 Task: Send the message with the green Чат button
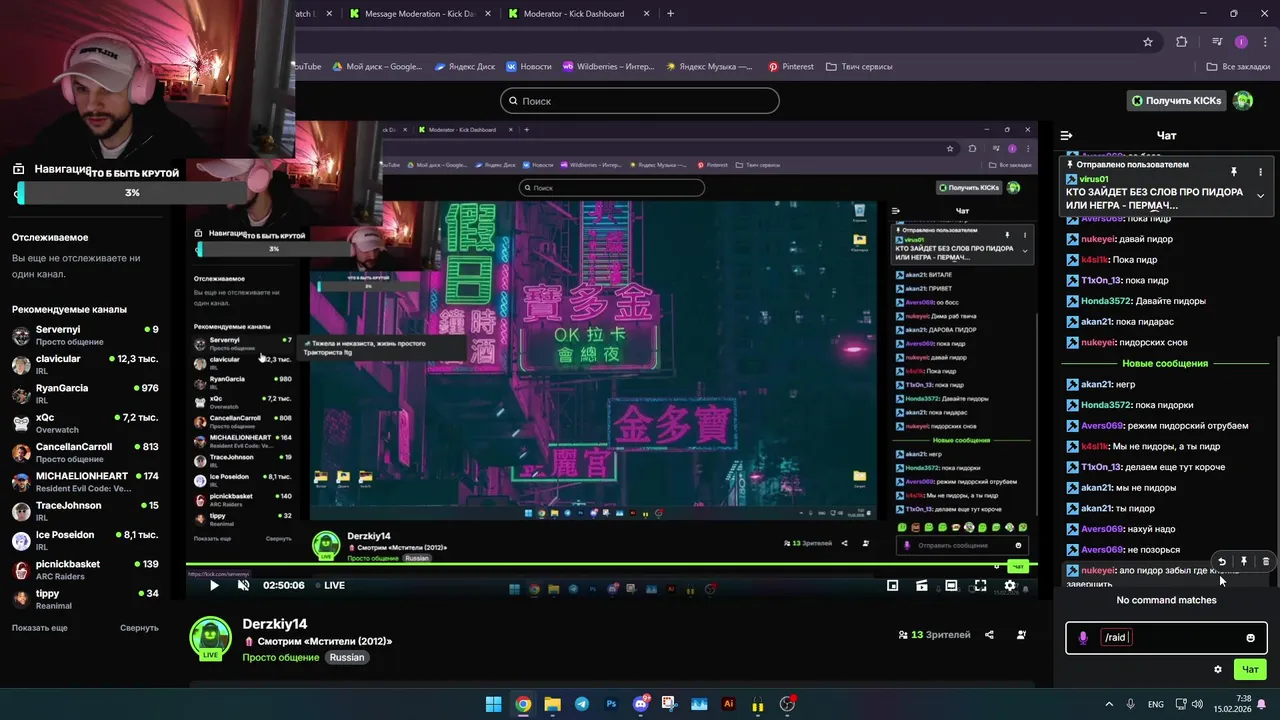click(x=1250, y=670)
